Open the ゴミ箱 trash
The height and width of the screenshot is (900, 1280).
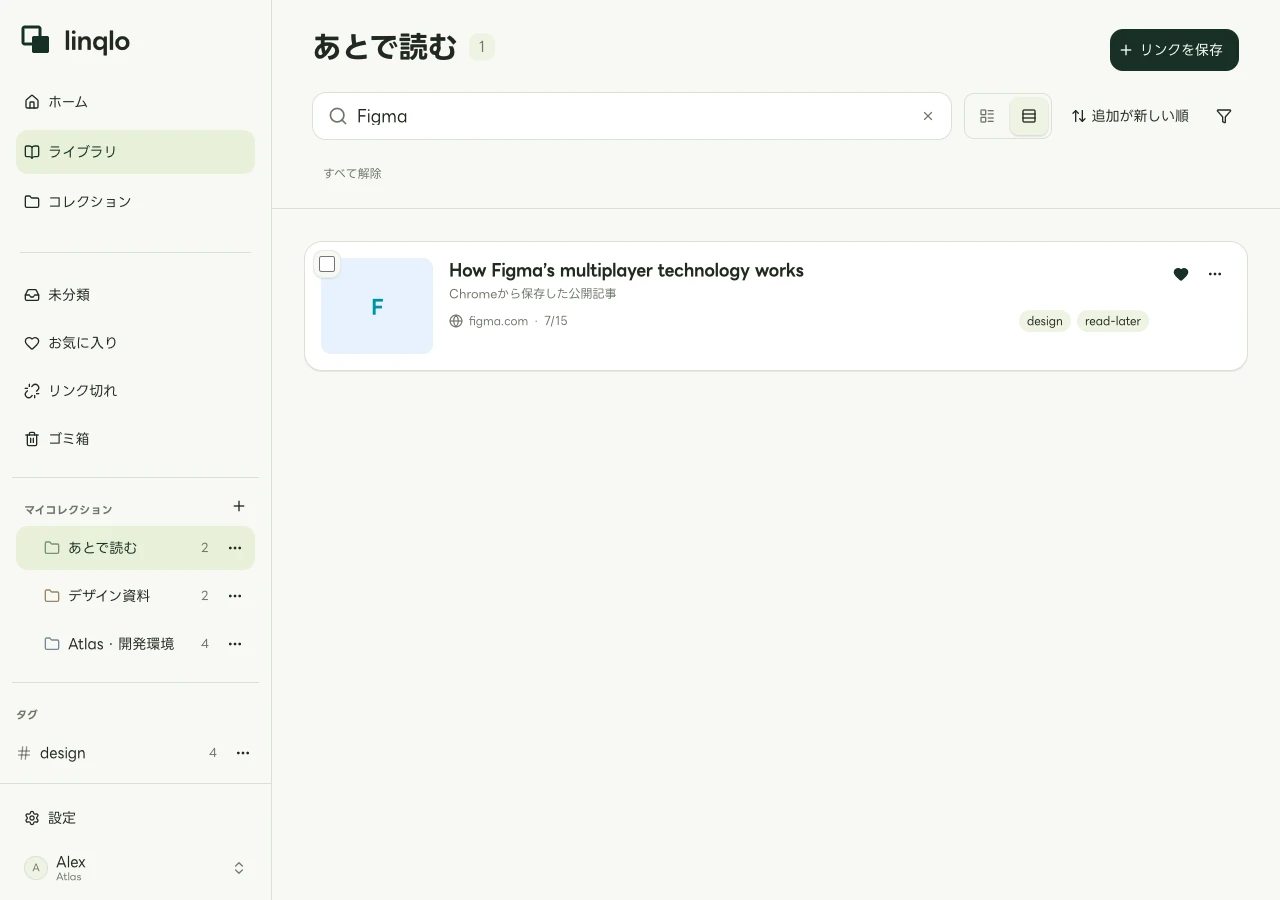tap(135, 439)
